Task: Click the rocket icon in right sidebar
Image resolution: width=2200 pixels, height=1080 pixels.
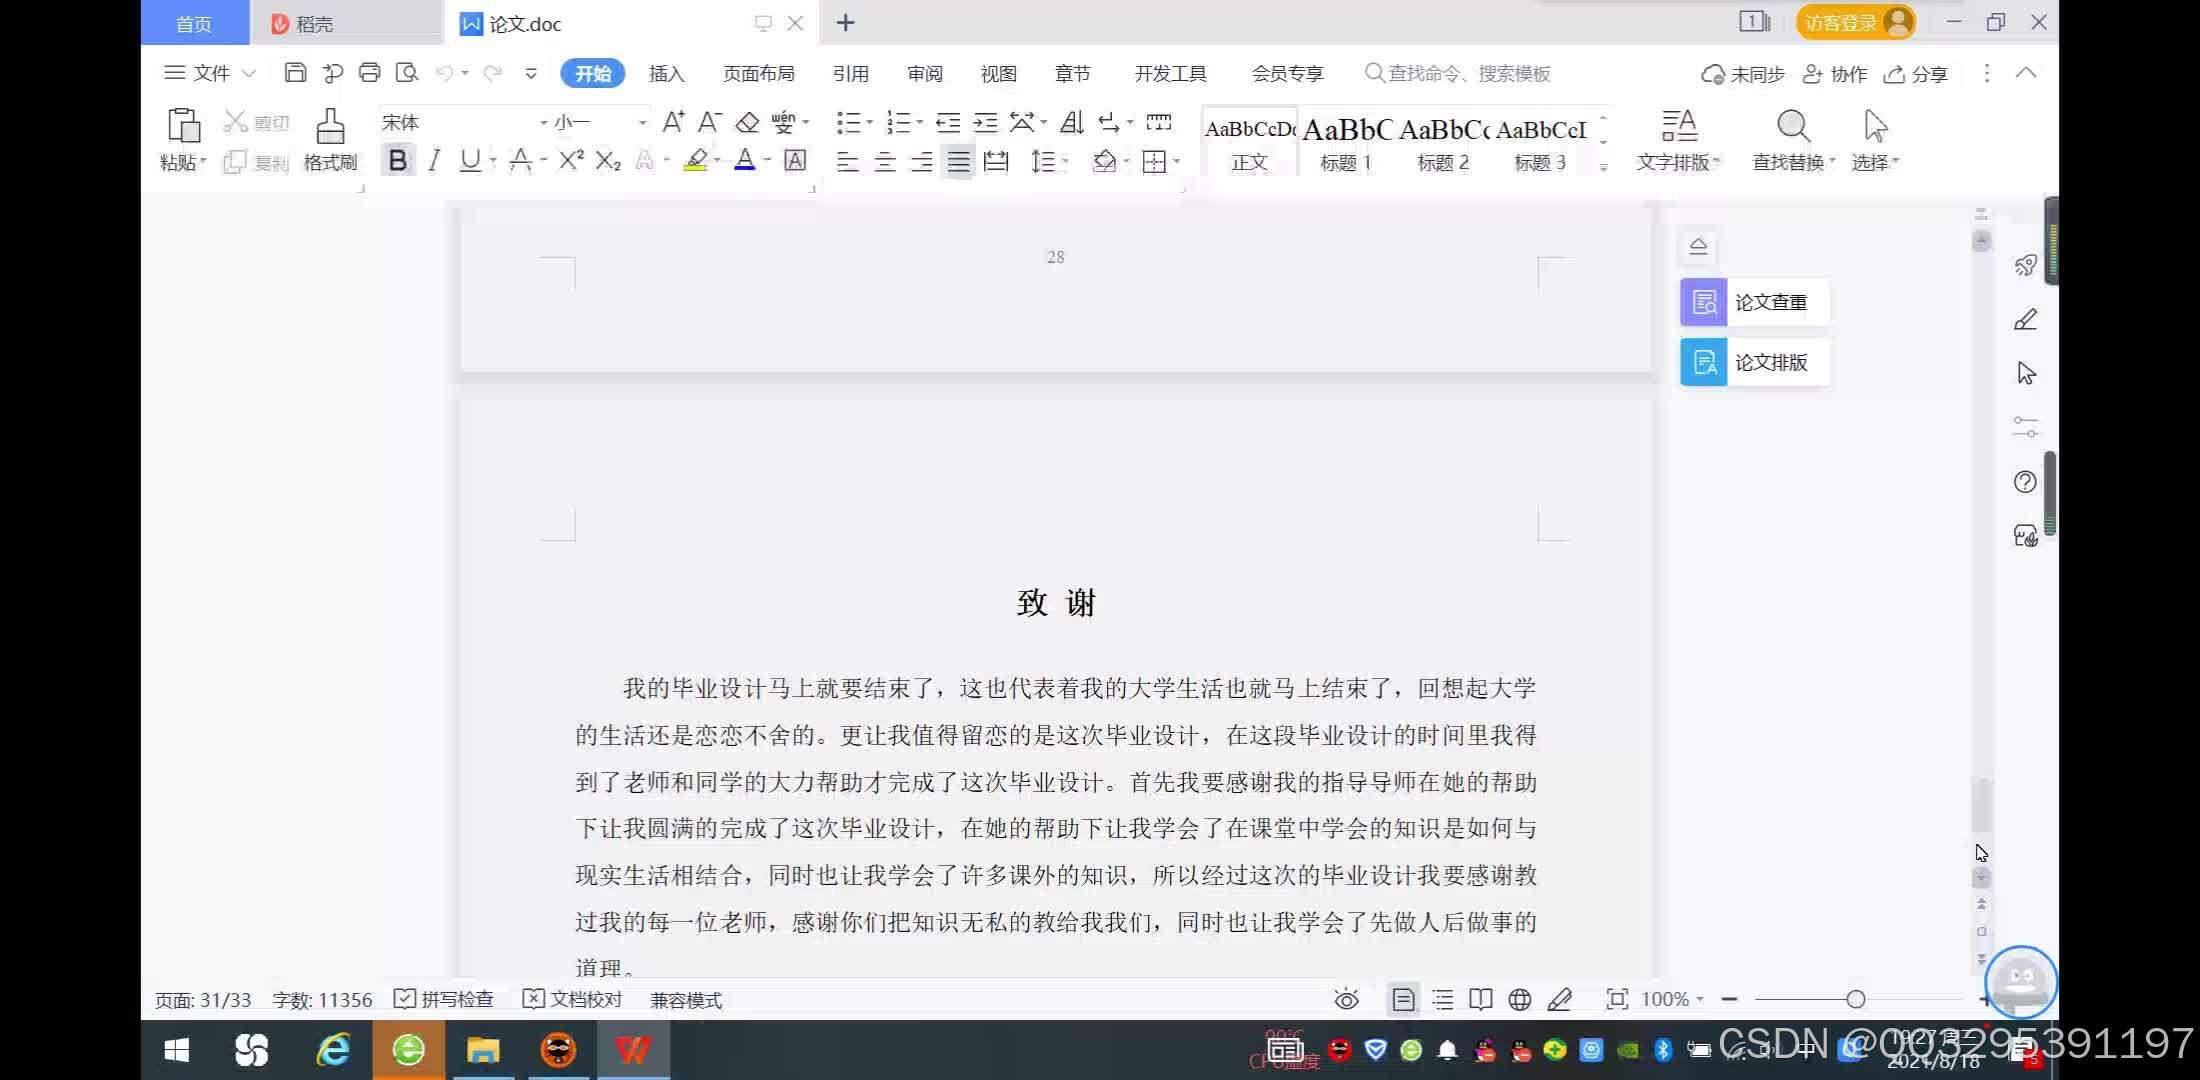Action: [x=2025, y=265]
